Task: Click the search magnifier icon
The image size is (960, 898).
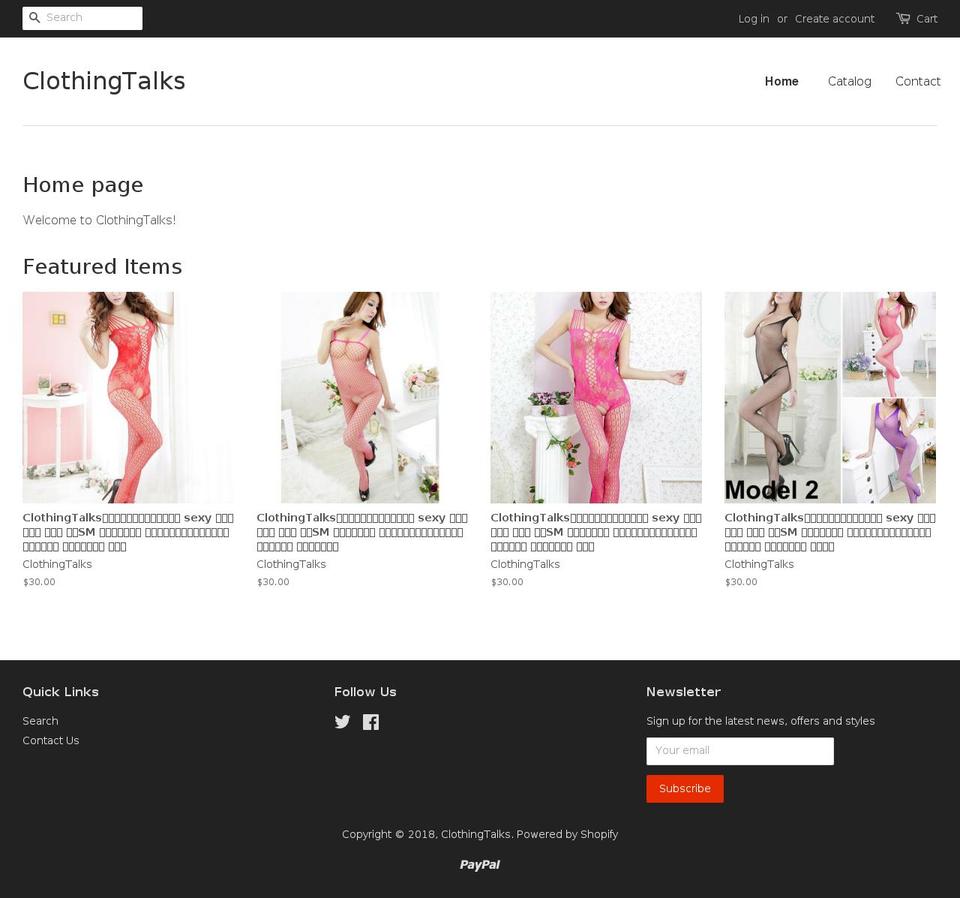Action: (x=35, y=18)
